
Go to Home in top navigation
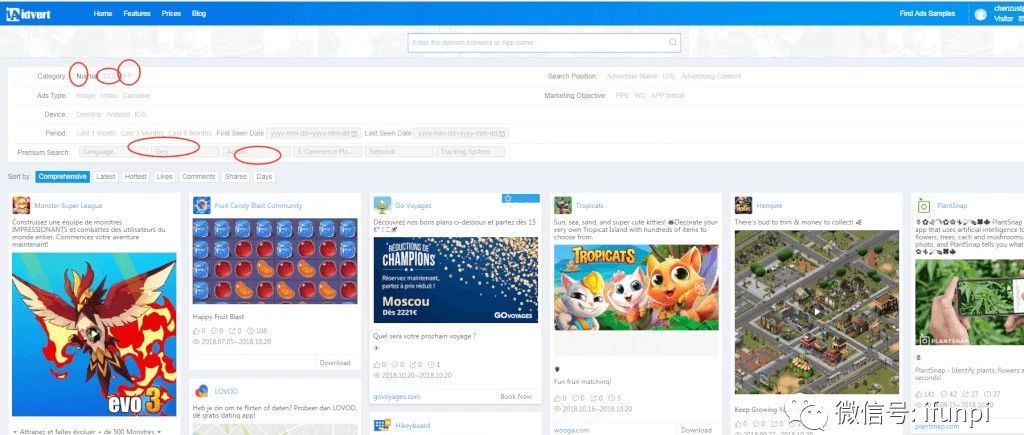point(103,14)
